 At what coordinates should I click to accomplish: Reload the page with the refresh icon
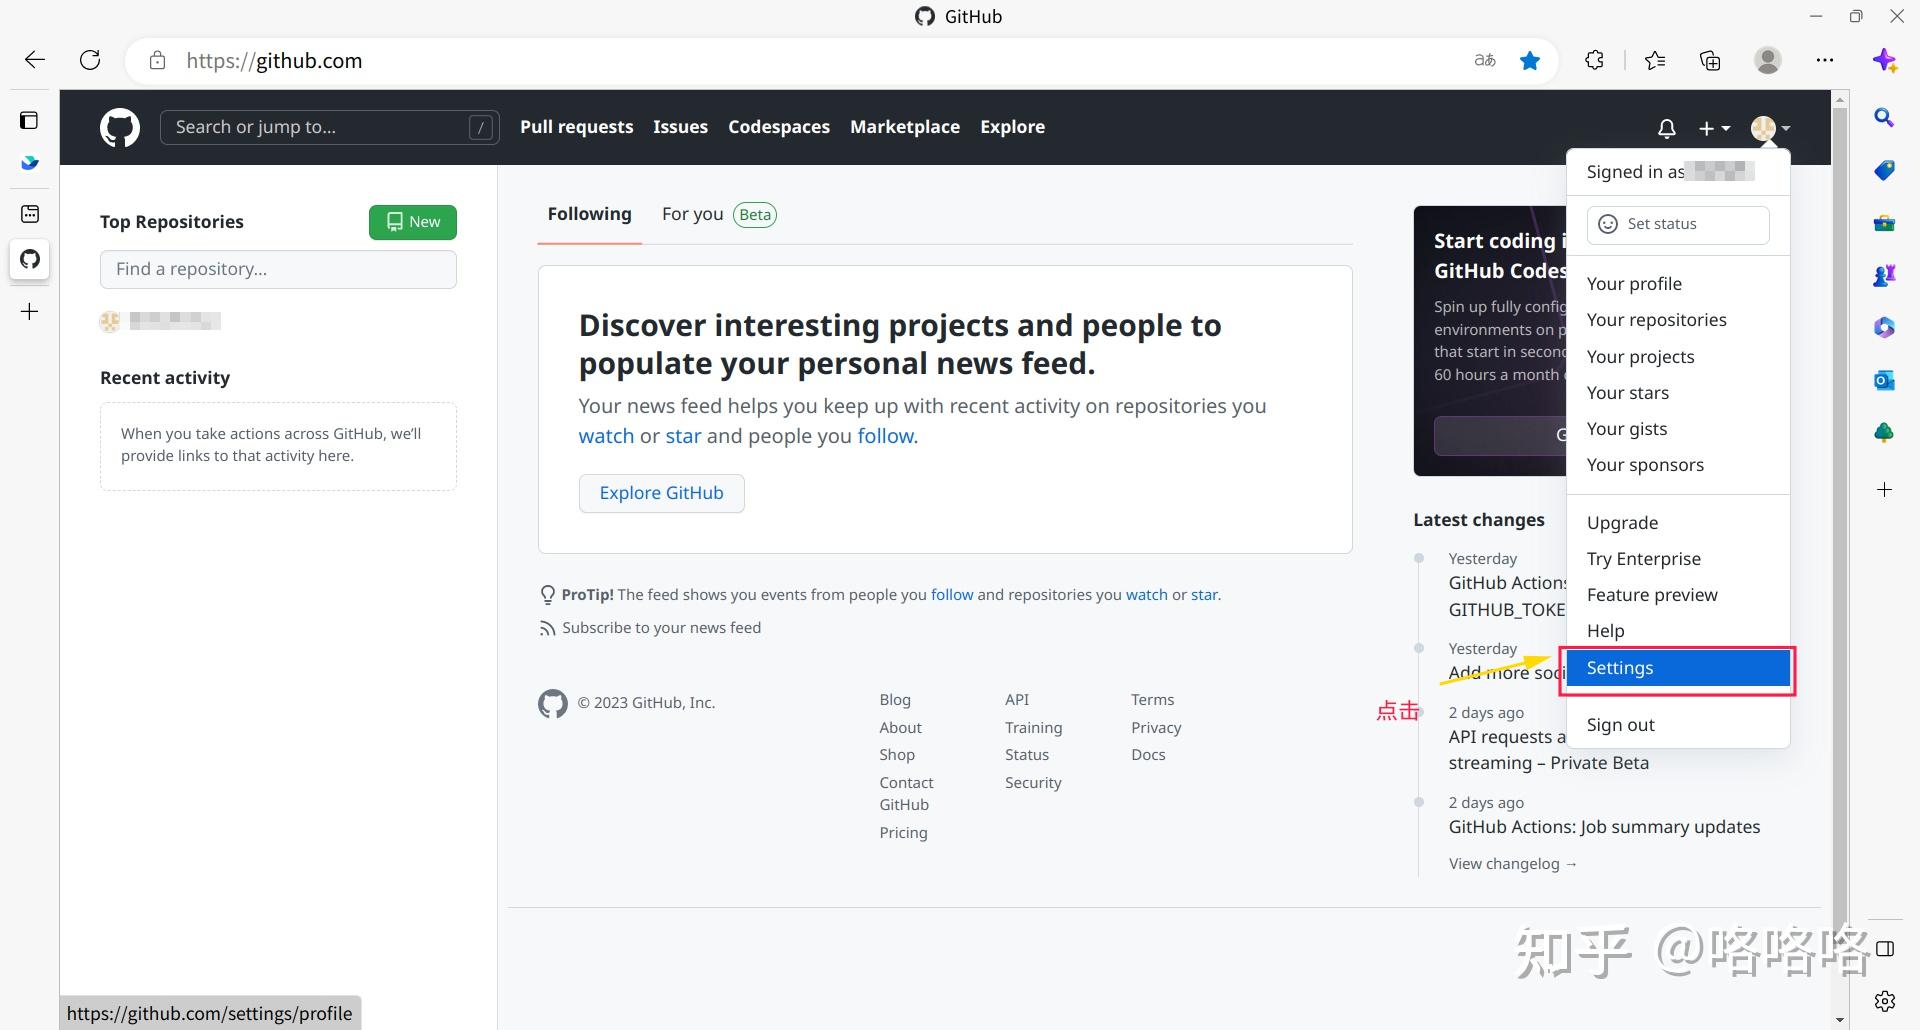coord(90,60)
